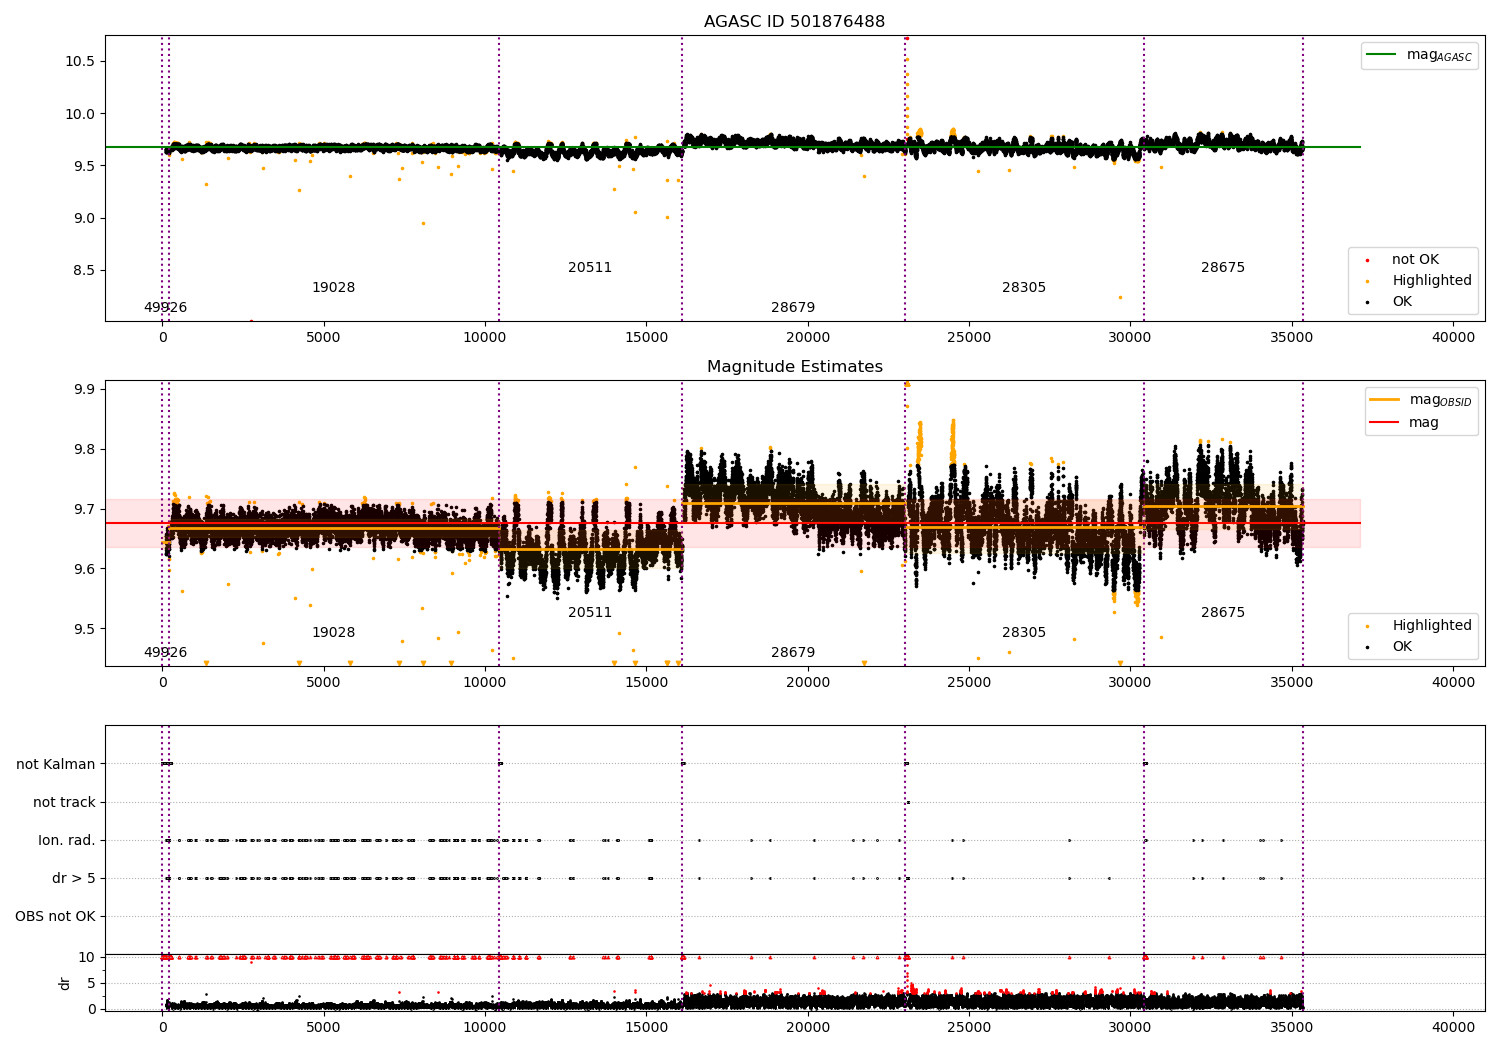Click the 'not OK' legend entry
Viewport: 1500px width, 1050px height.
pyautogui.click(x=1403, y=260)
